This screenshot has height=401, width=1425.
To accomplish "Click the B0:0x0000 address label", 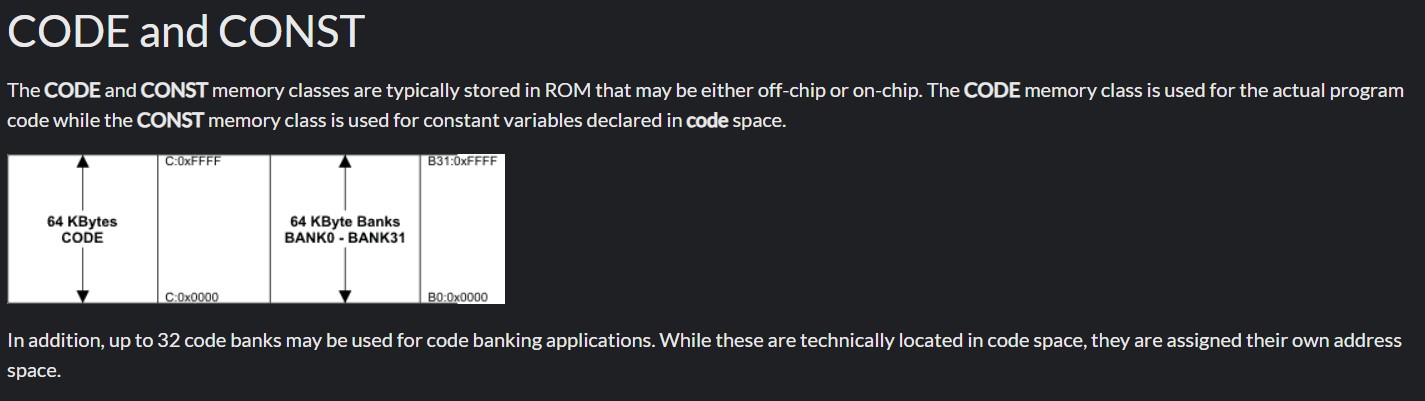I will (458, 297).
